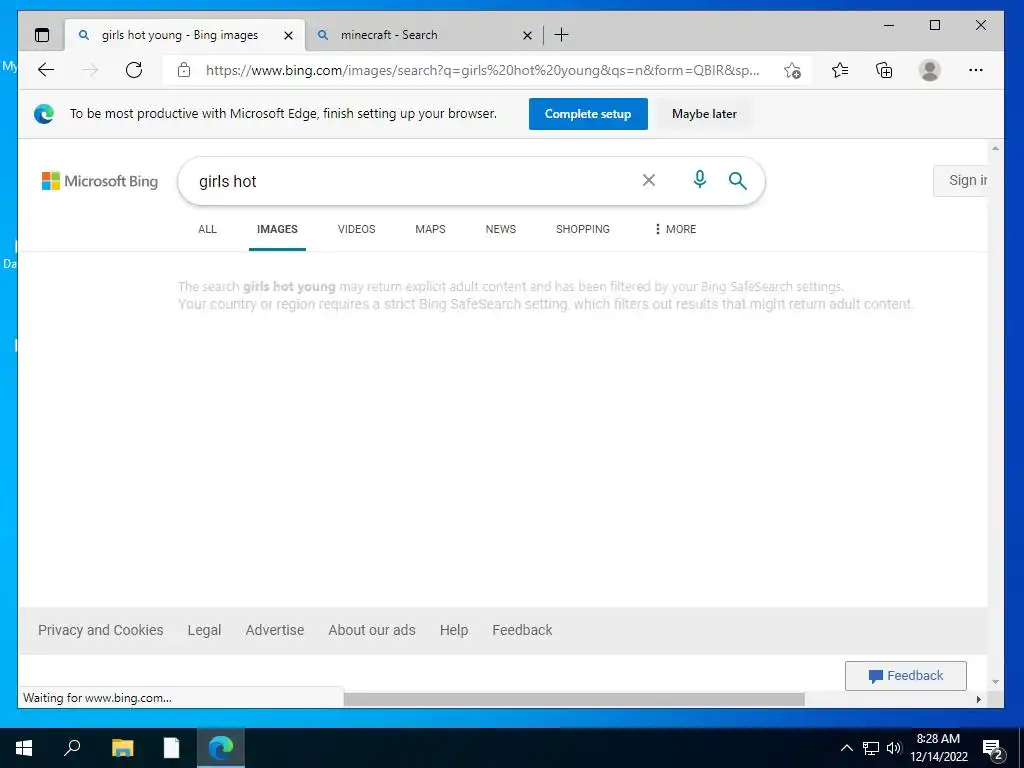1024x768 pixels.
Task: Click Complete setup button
Action: click(x=588, y=114)
